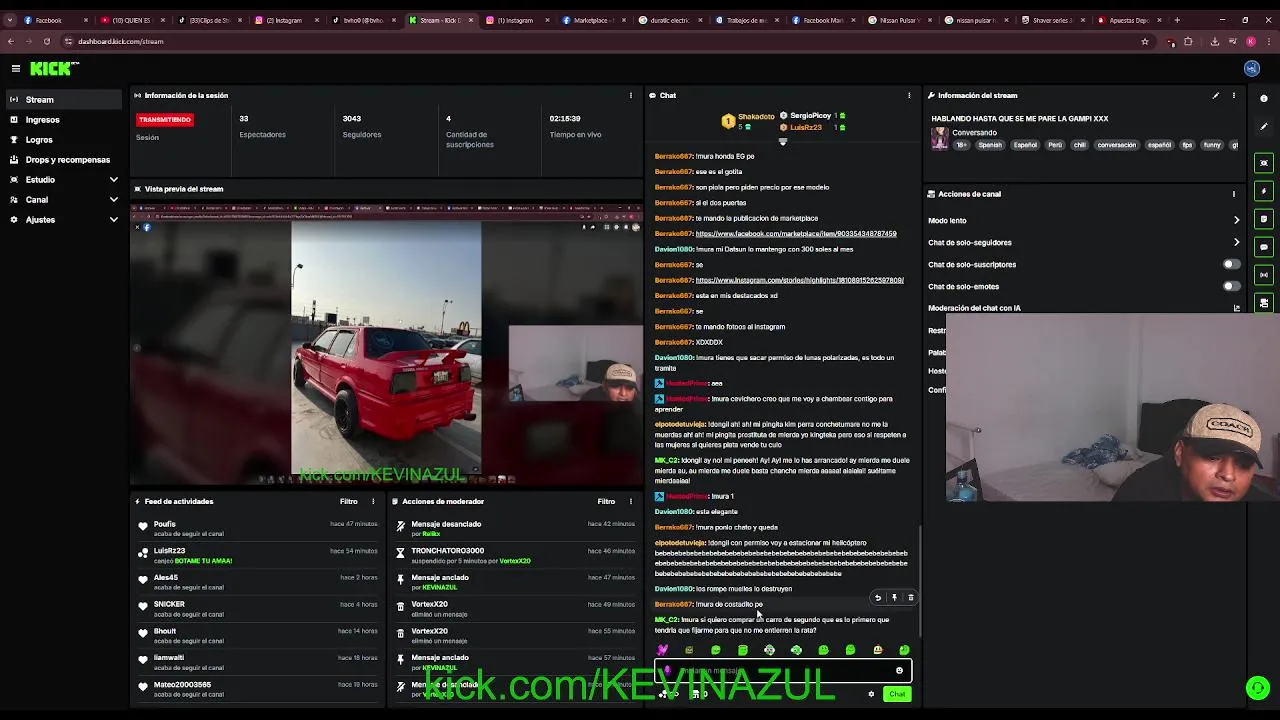This screenshot has width=1280, height=720.
Task: Toggle activity feed lightning widget in sidebar
Action: click(x=1264, y=191)
